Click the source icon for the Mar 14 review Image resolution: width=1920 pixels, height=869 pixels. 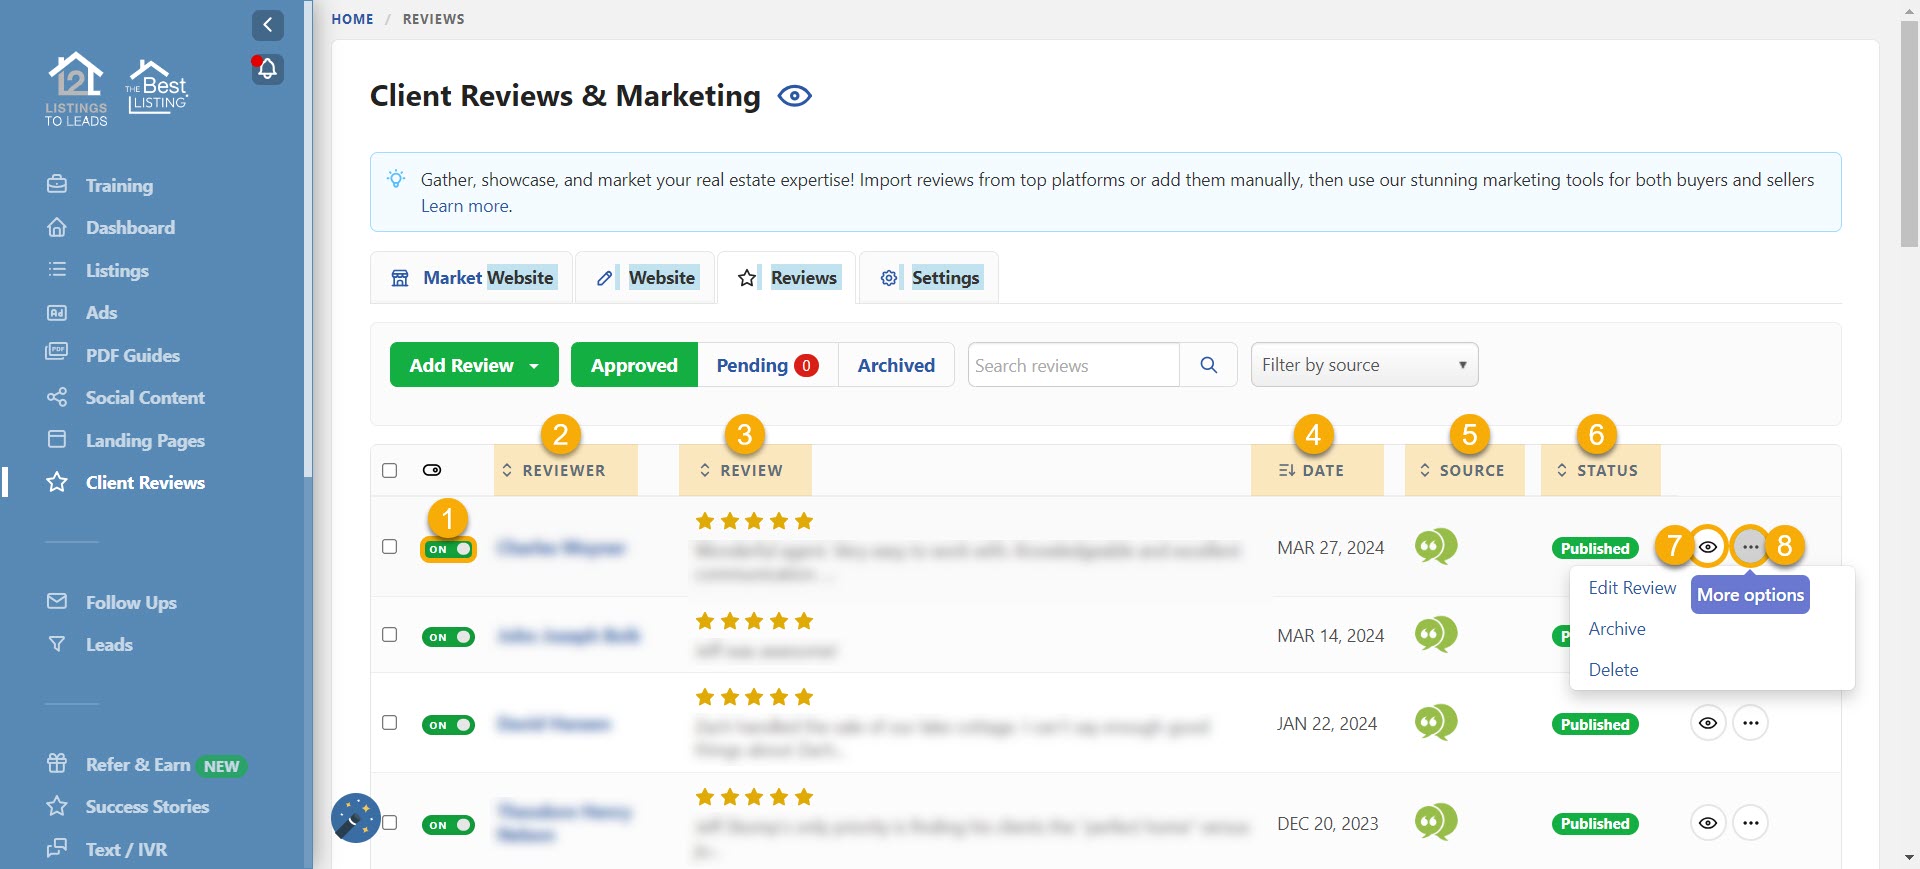pyautogui.click(x=1435, y=635)
